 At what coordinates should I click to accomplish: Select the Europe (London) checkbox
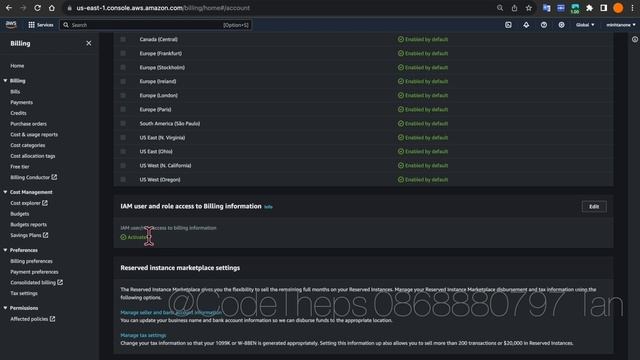point(123,96)
